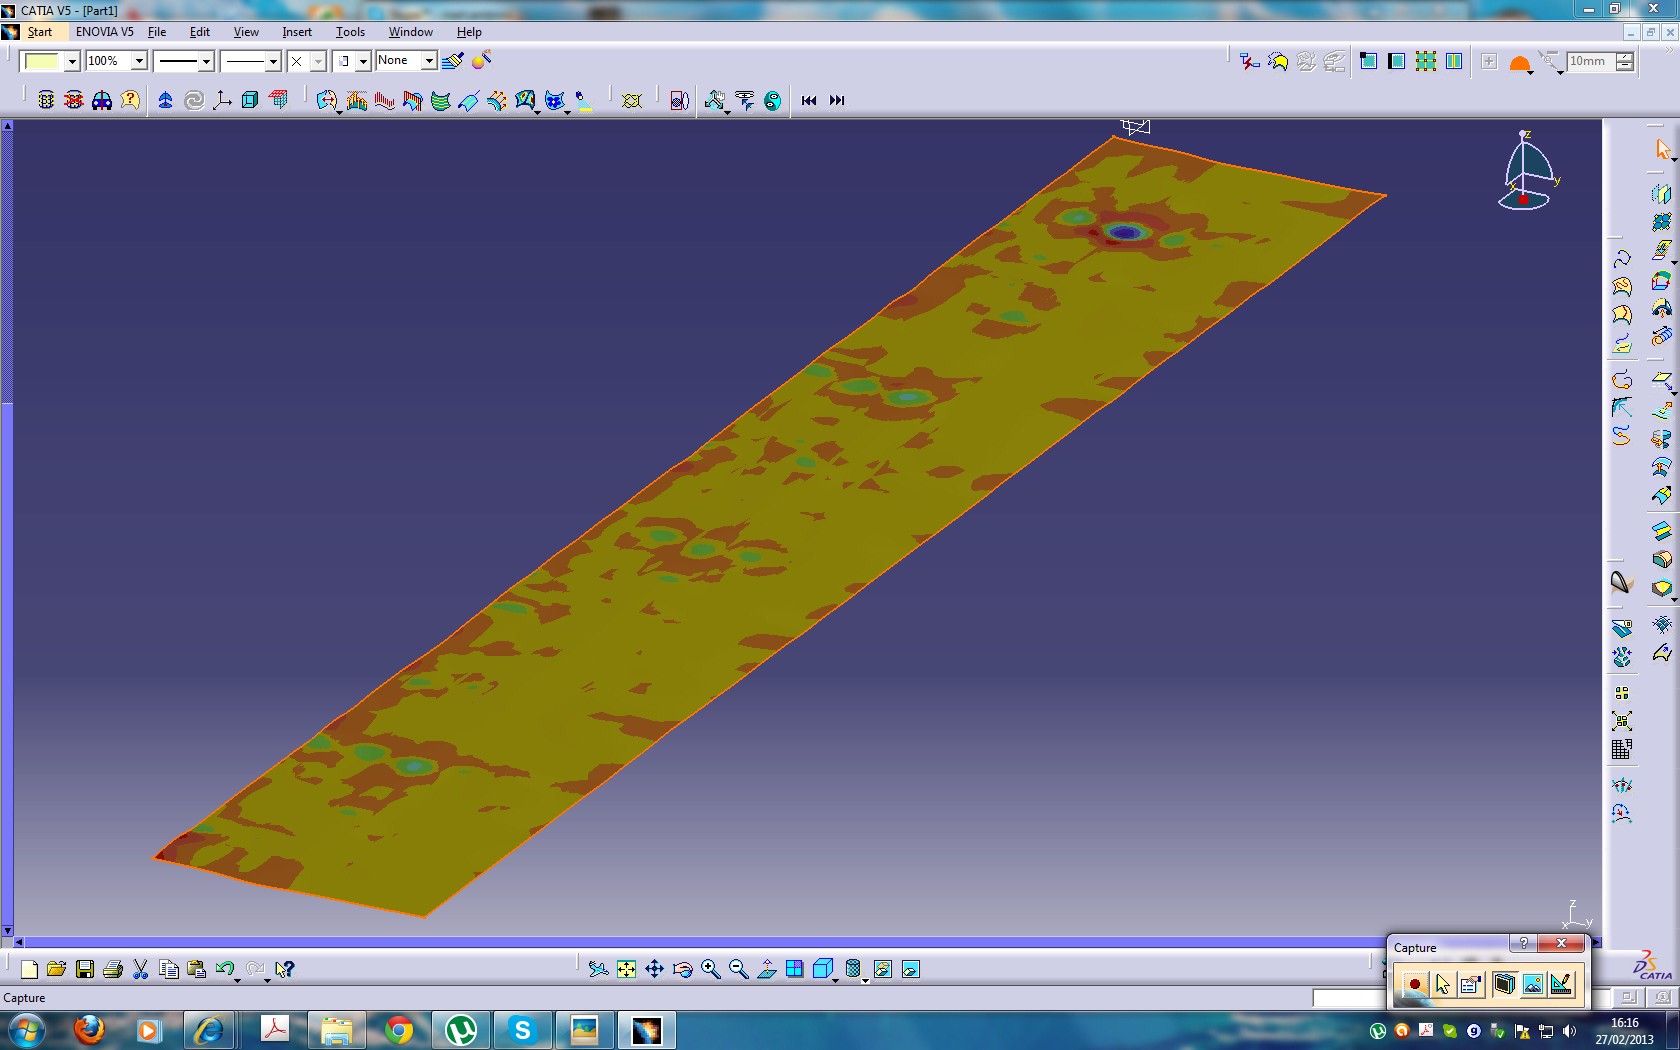Toggle the green grid control points icon
The height and width of the screenshot is (1050, 1680).
(1426, 61)
